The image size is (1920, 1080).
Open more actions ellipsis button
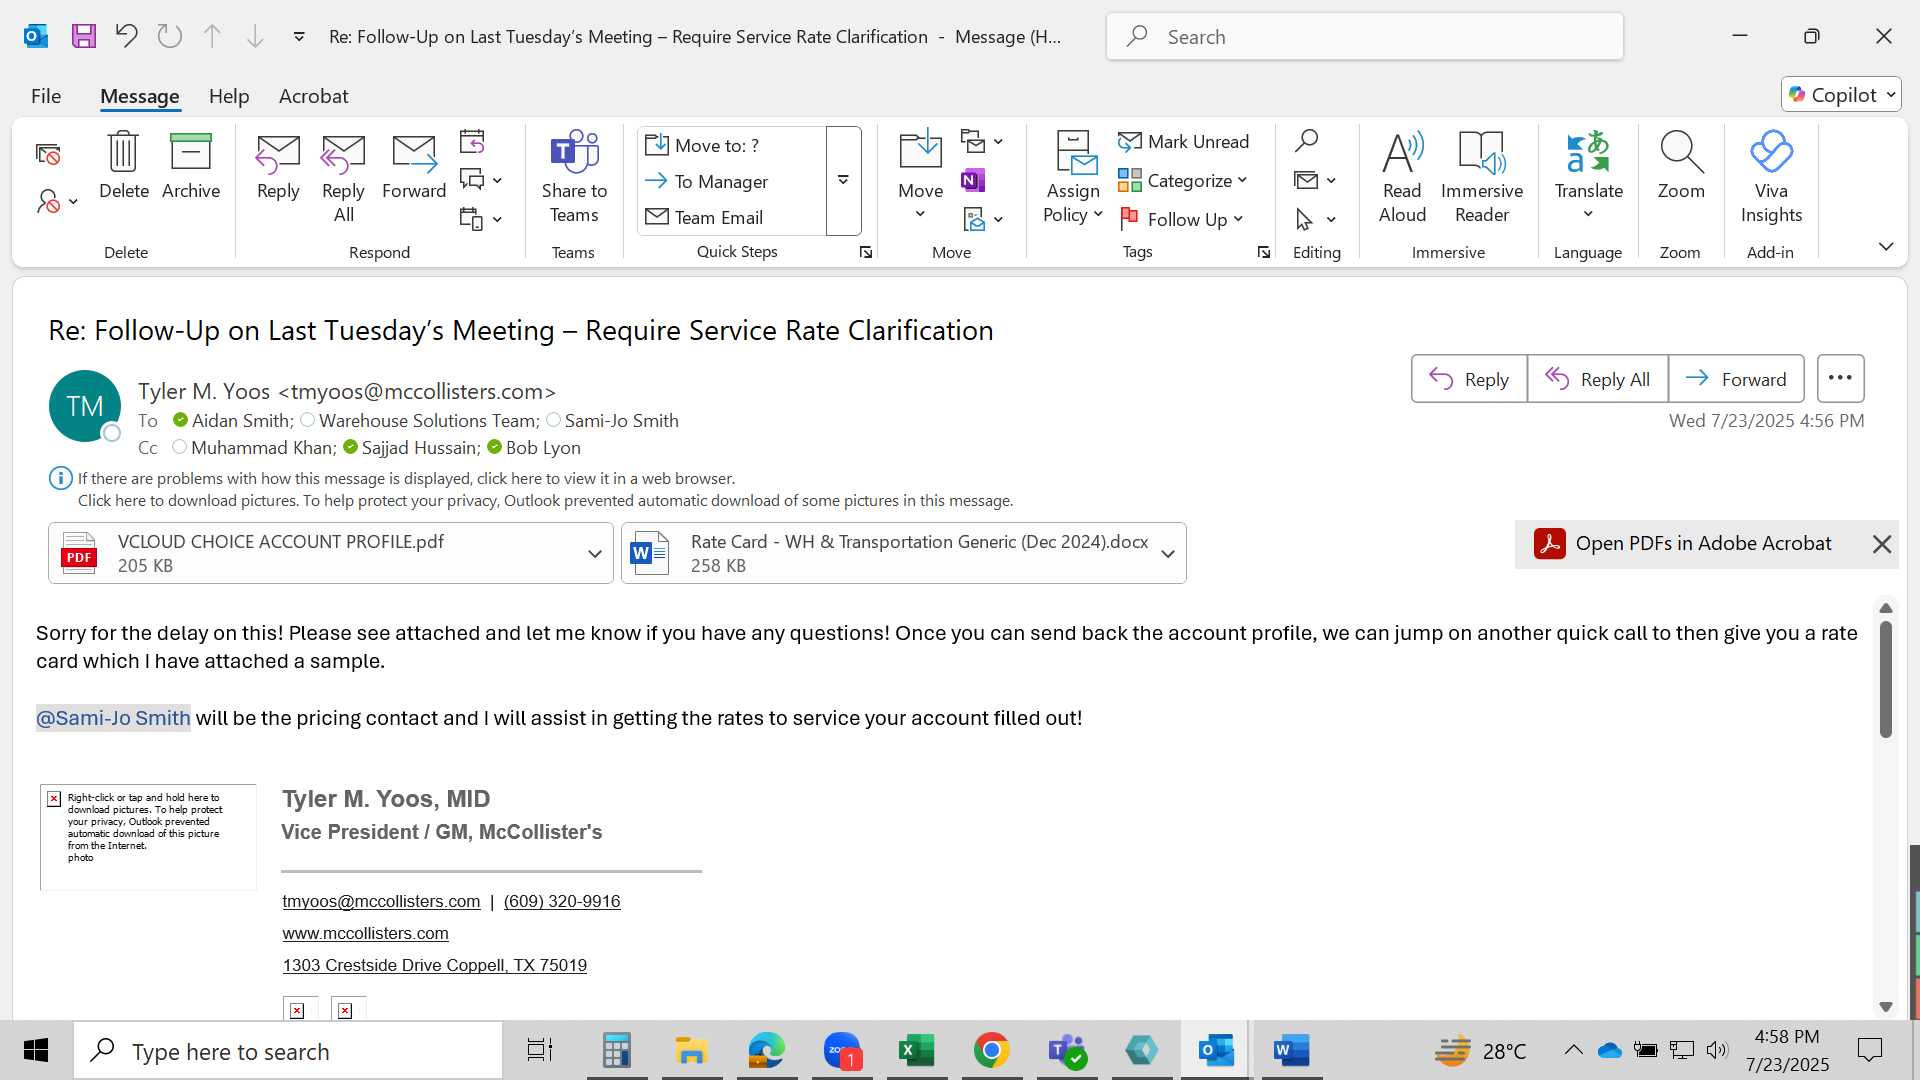click(x=1840, y=378)
